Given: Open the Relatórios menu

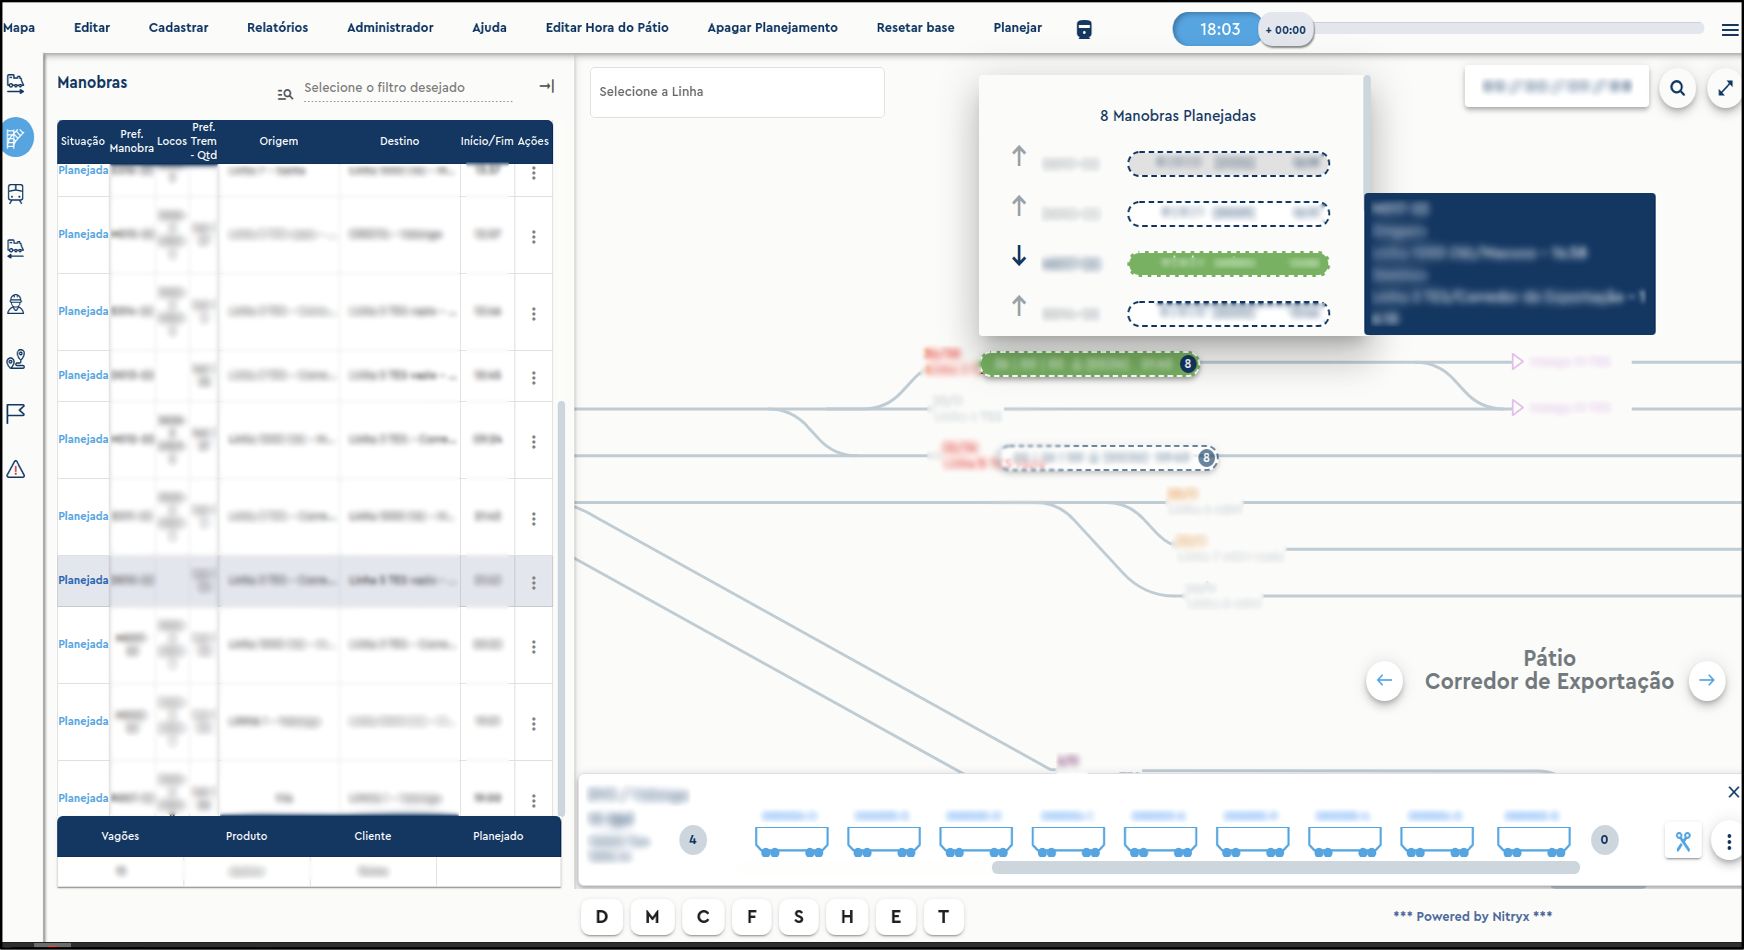Looking at the screenshot, I should tap(277, 28).
